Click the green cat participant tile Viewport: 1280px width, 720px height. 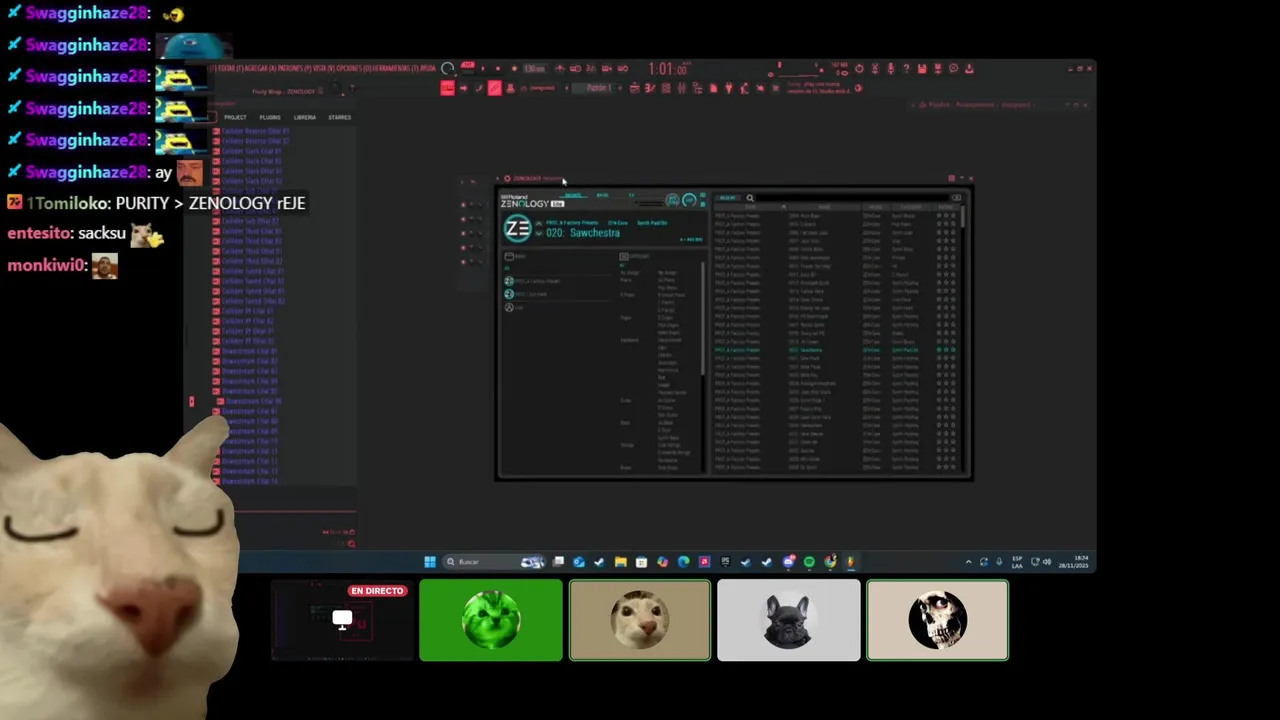pyautogui.click(x=491, y=621)
